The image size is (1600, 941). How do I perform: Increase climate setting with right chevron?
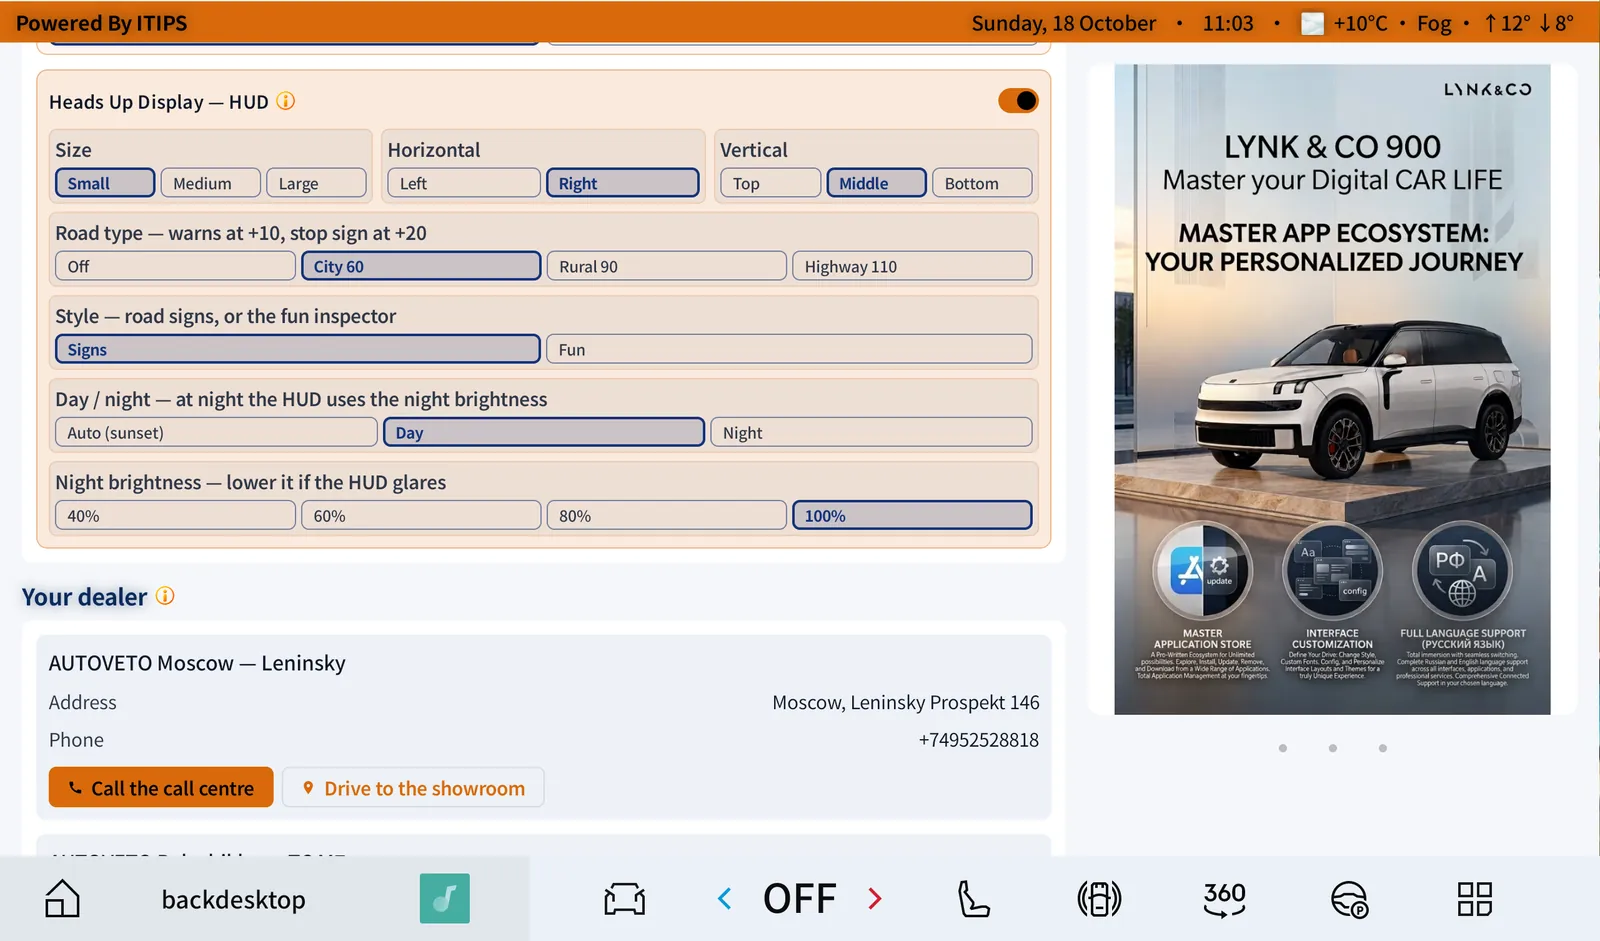pyautogui.click(x=875, y=898)
